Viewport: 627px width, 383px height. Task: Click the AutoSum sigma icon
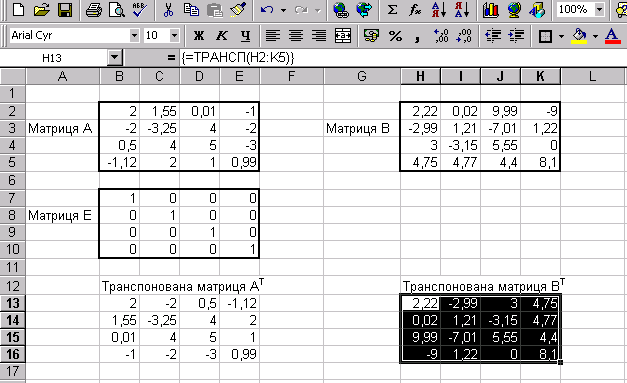pos(392,9)
